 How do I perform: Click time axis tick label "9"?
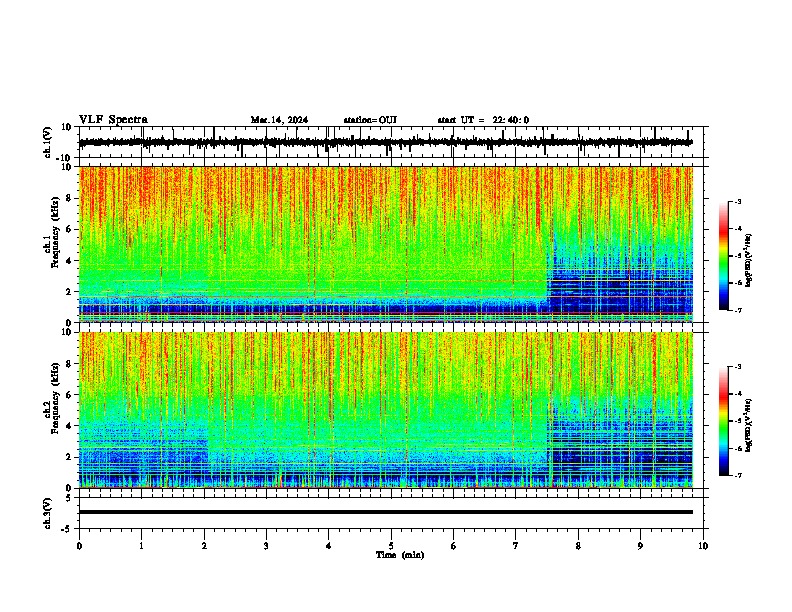pyautogui.click(x=640, y=546)
